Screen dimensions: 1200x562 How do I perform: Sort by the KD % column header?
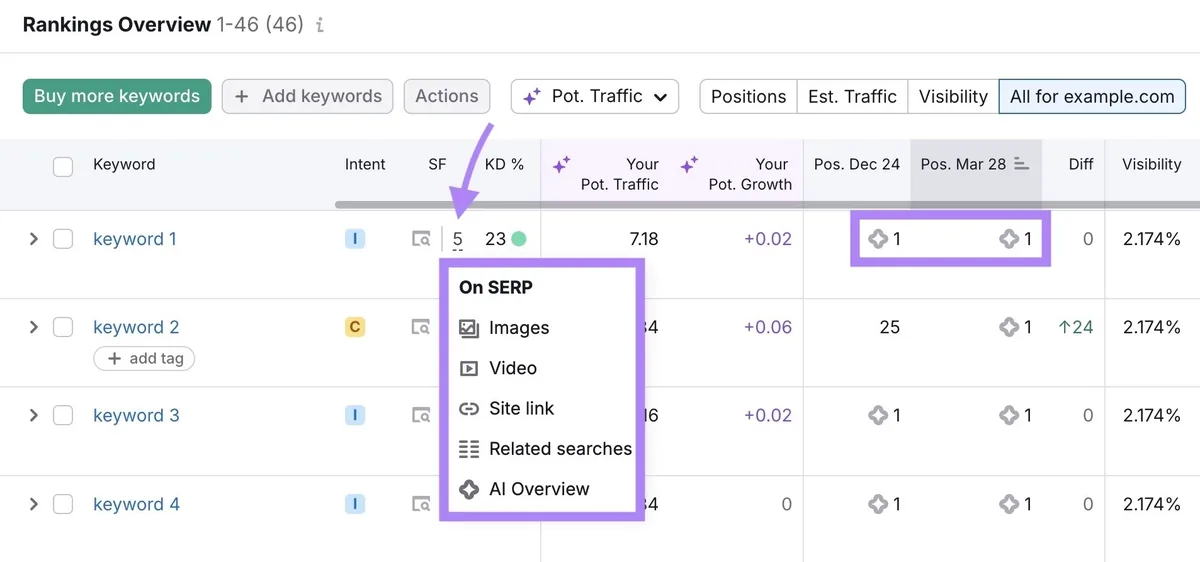pos(504,164)
